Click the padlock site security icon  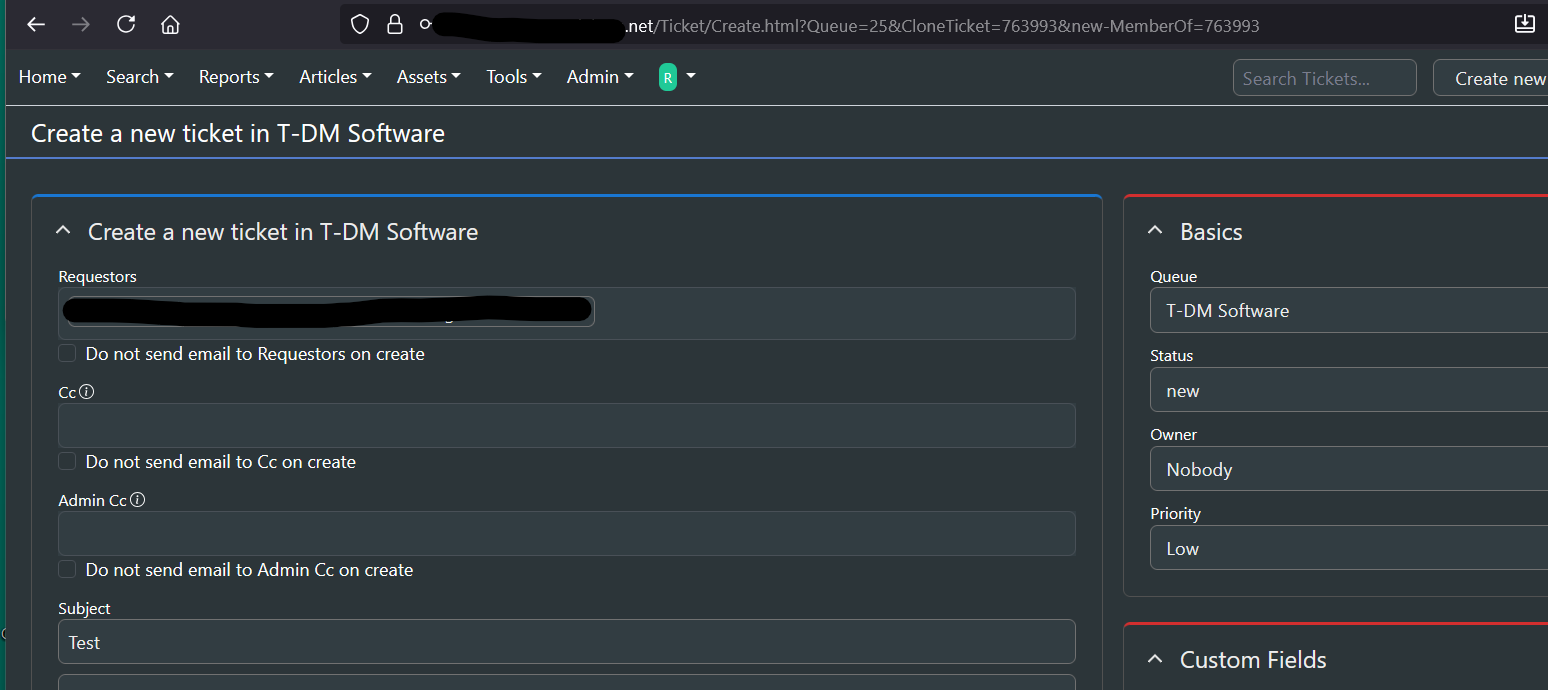395,24
